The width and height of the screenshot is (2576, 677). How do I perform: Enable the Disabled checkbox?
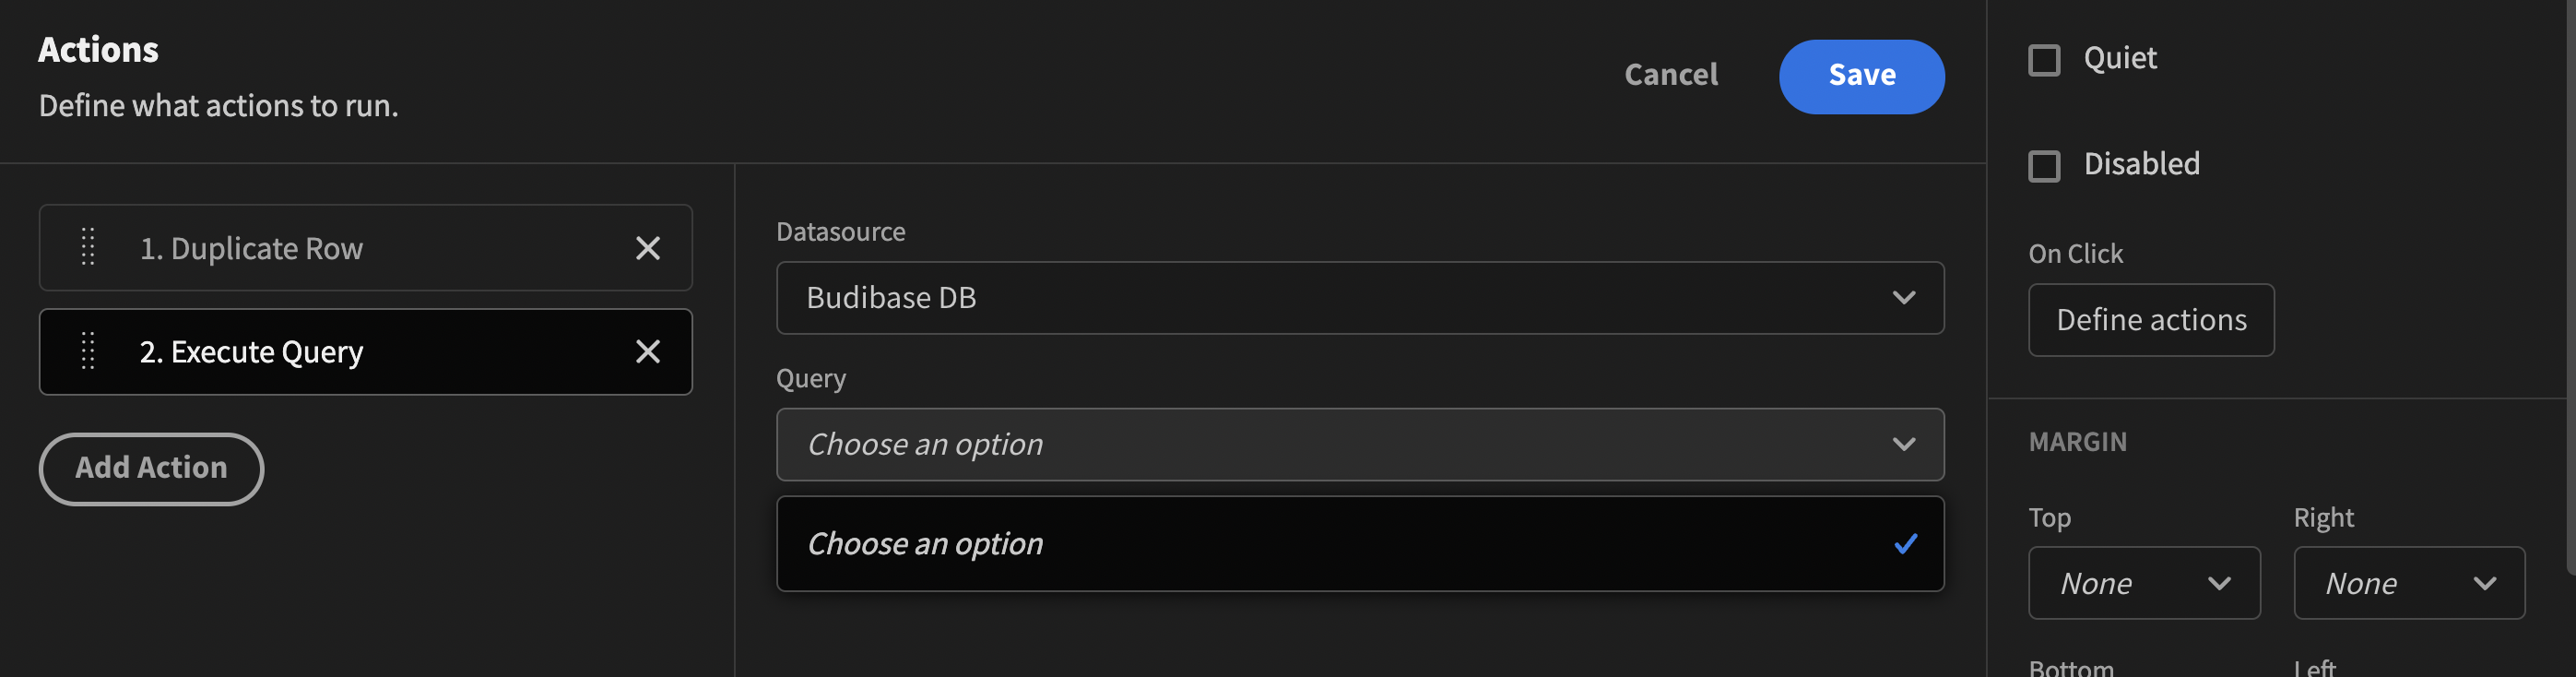[x=2045, y=166]
